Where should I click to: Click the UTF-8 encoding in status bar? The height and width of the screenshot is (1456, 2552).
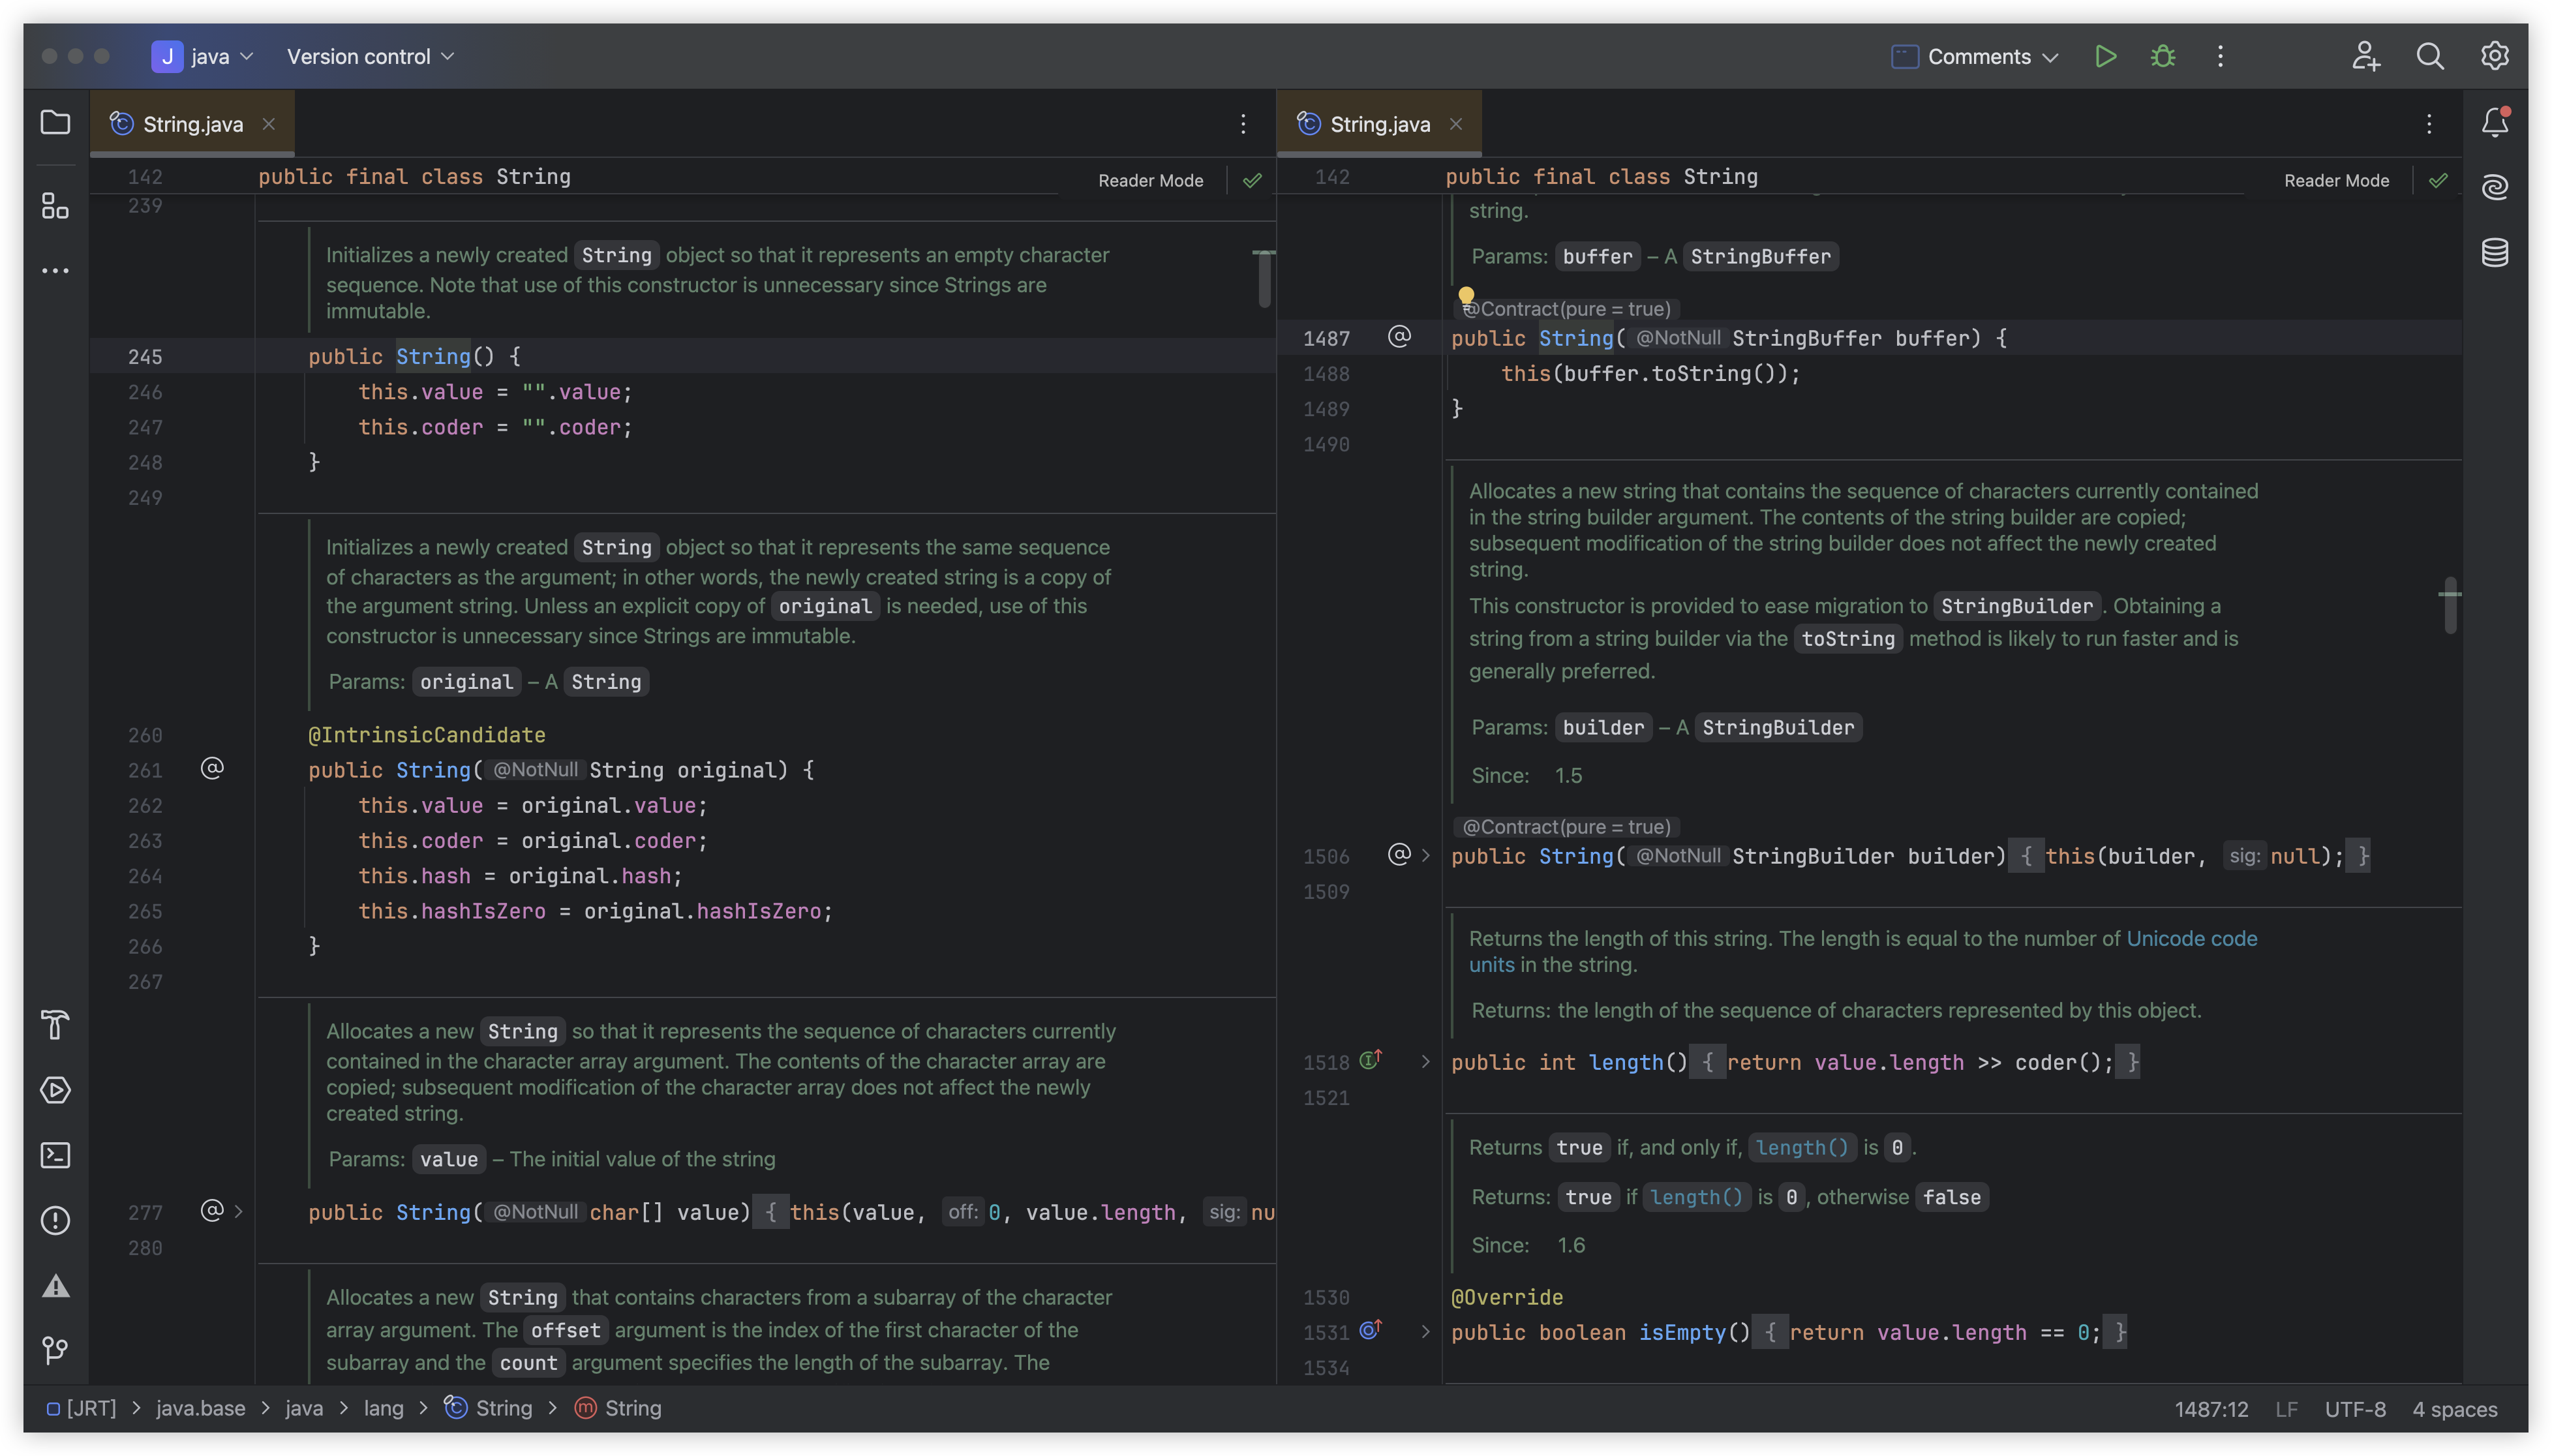pyautogui.click(x=2354, y=1409)
